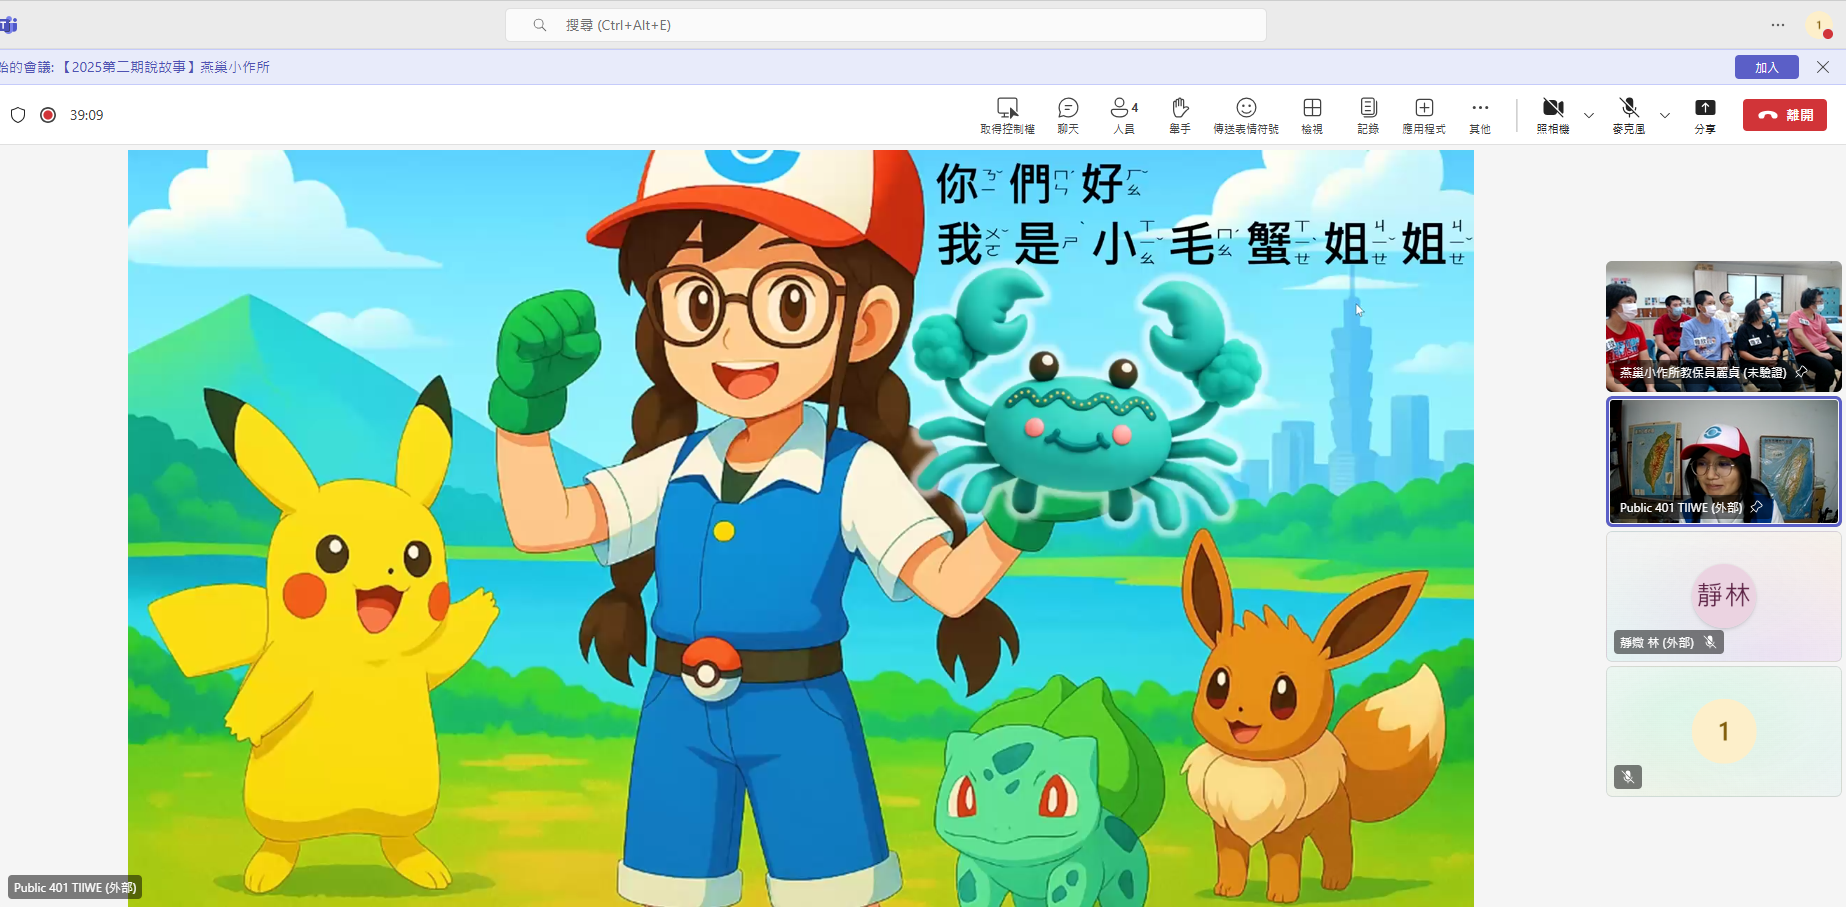
Task: Click the red recording indicator
Action: coord(48,115)
